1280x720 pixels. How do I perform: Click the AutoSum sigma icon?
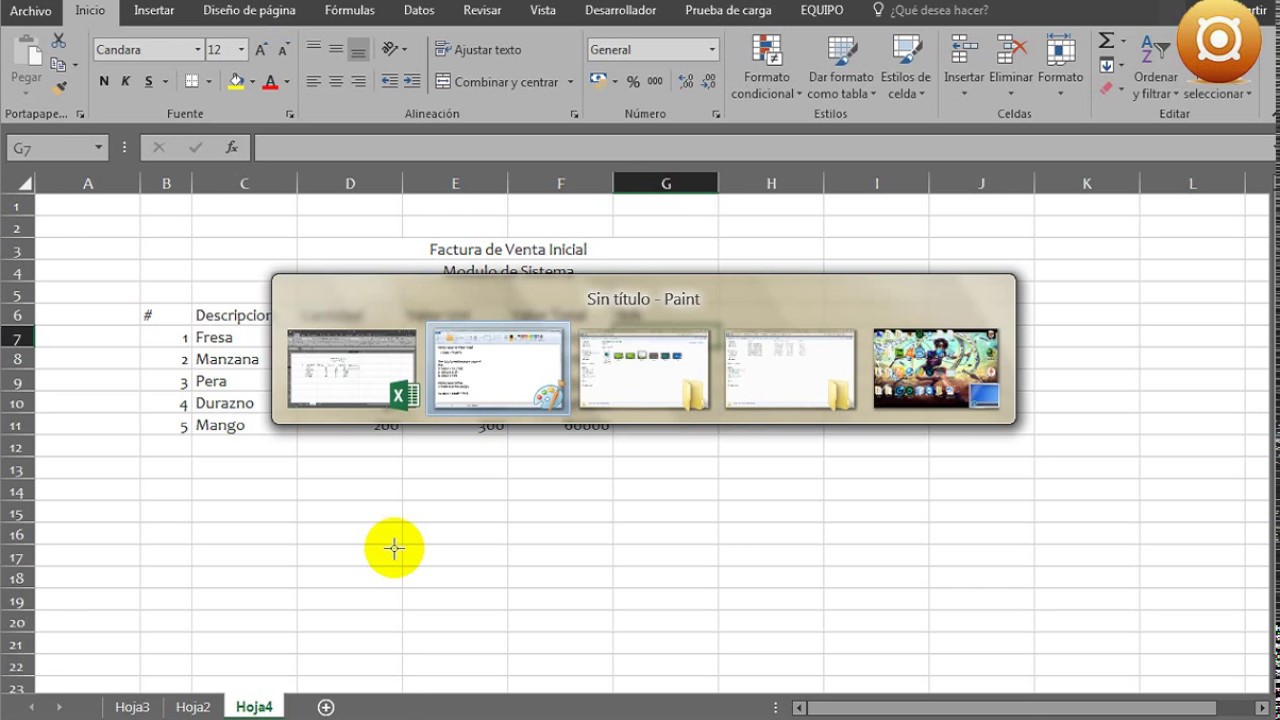(x=1106, y=41)
